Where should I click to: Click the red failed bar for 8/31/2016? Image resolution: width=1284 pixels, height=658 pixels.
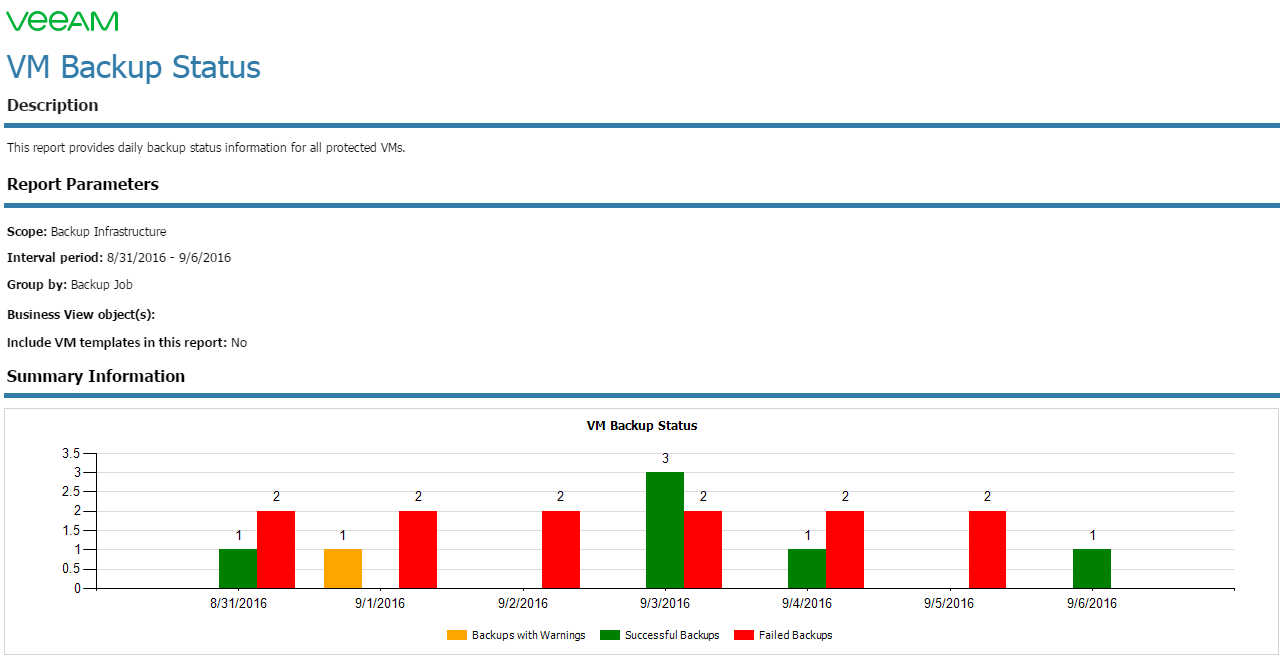(276, 550)
